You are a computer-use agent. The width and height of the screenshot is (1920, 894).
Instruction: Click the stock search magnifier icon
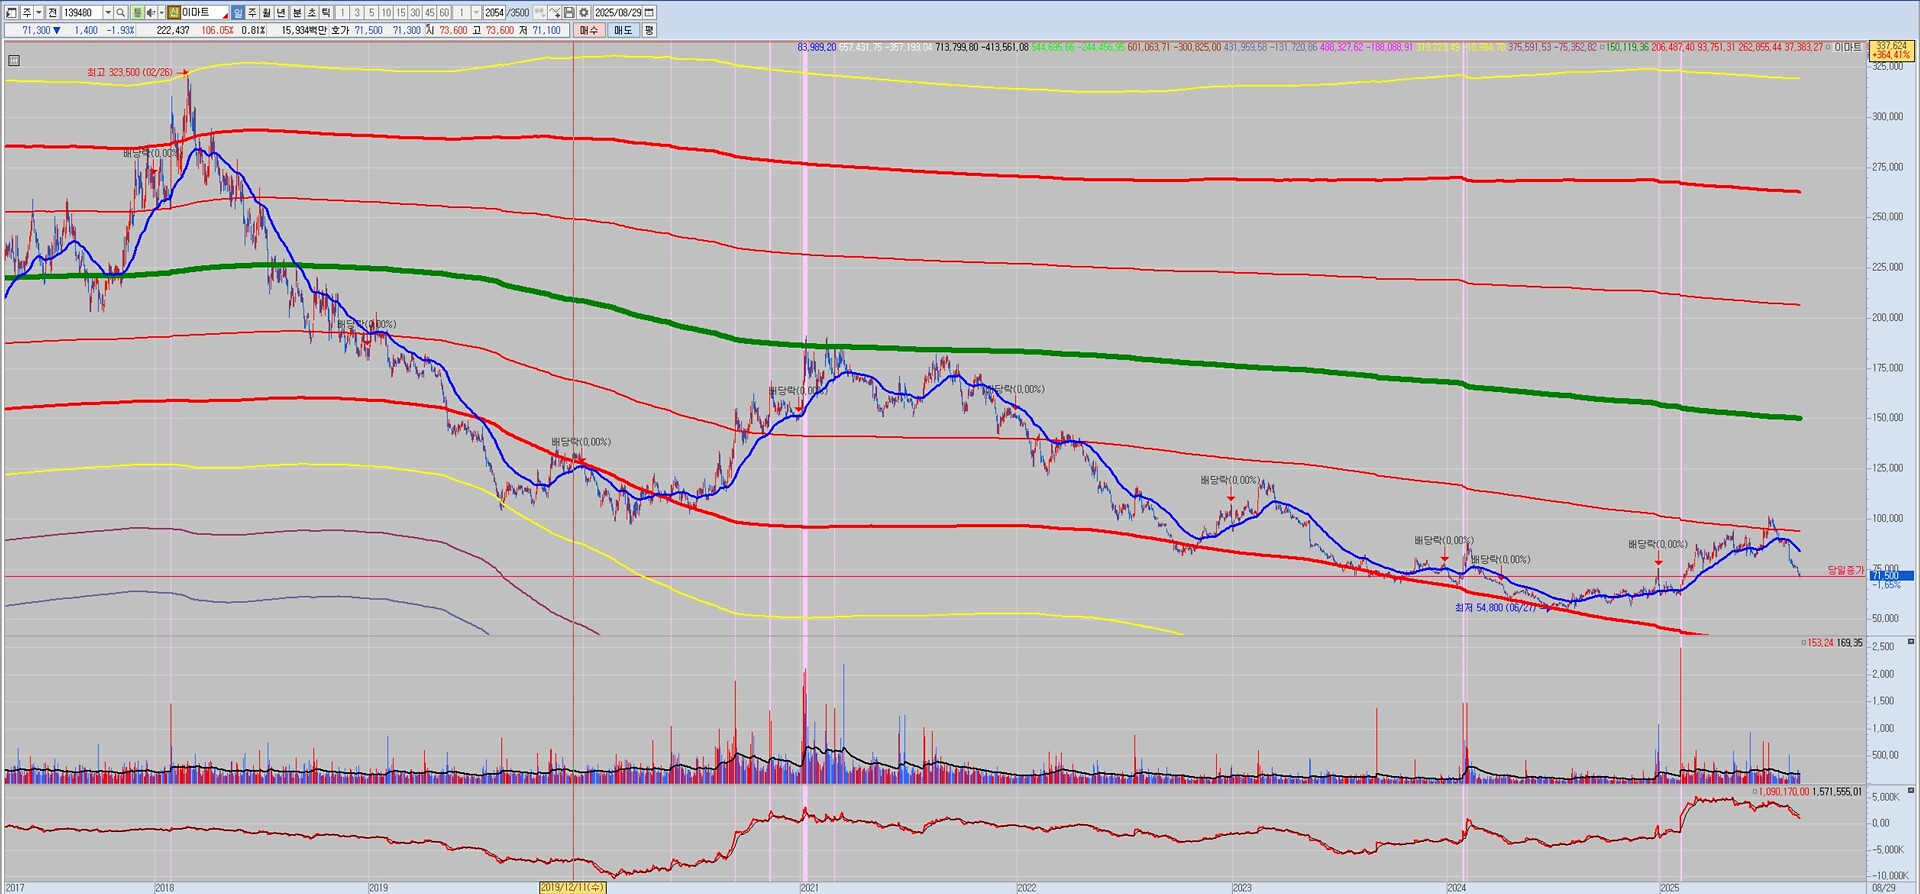pos(121,13)
